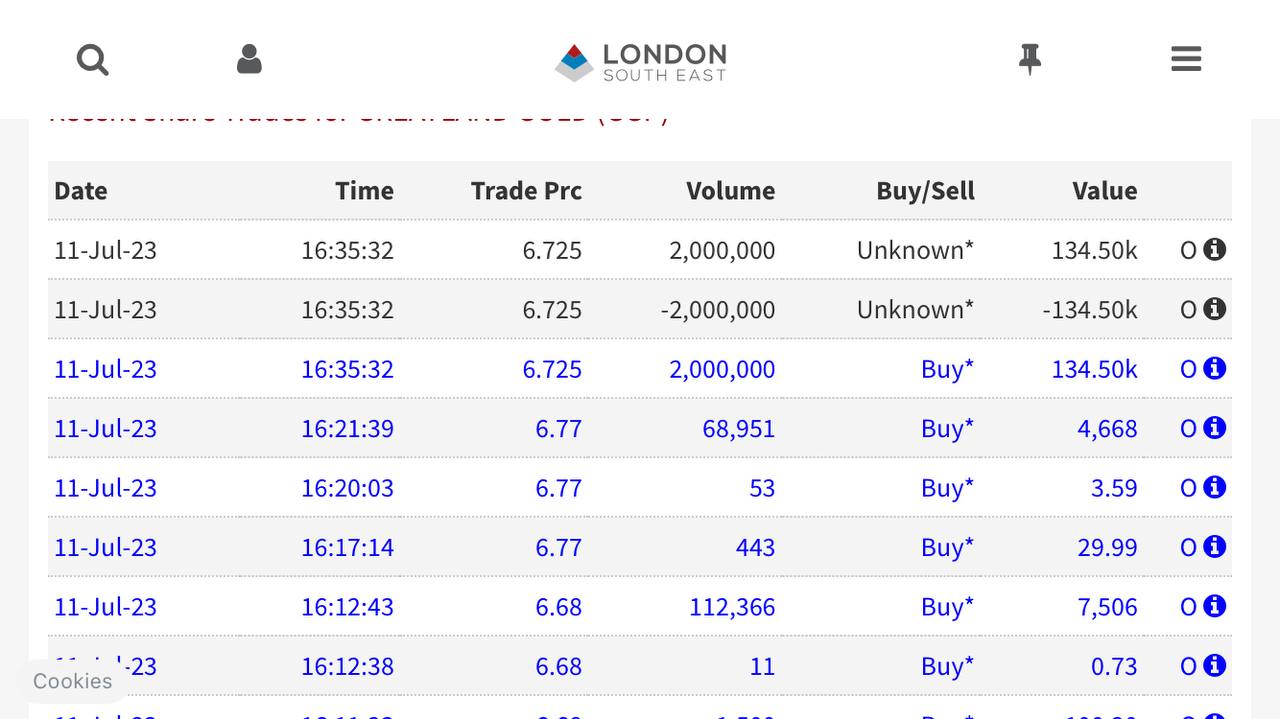The width and height of the screenshot is (1280, 719).
Task: Show info for 16:21:39 trade
Action: point(1215,428)
